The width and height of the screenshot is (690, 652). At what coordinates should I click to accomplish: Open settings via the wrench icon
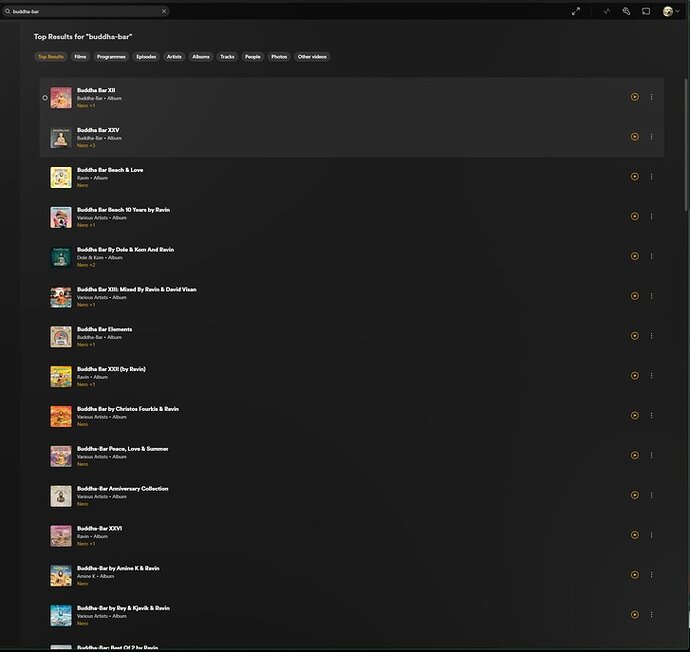[626, 11]
